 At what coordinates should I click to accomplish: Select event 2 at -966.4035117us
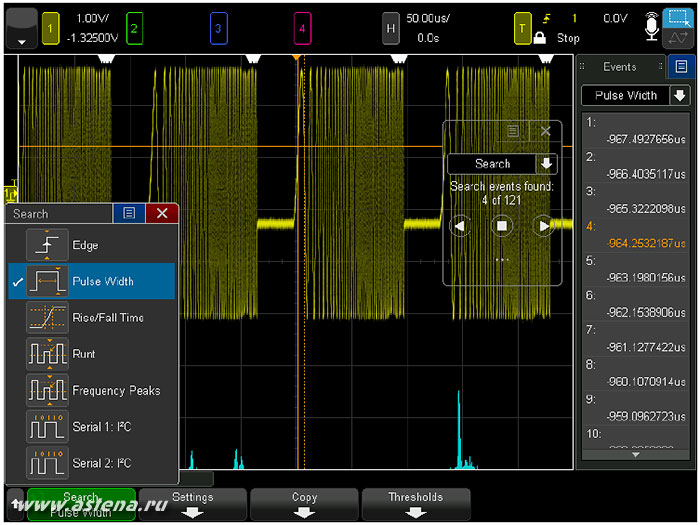coord(636,165)
